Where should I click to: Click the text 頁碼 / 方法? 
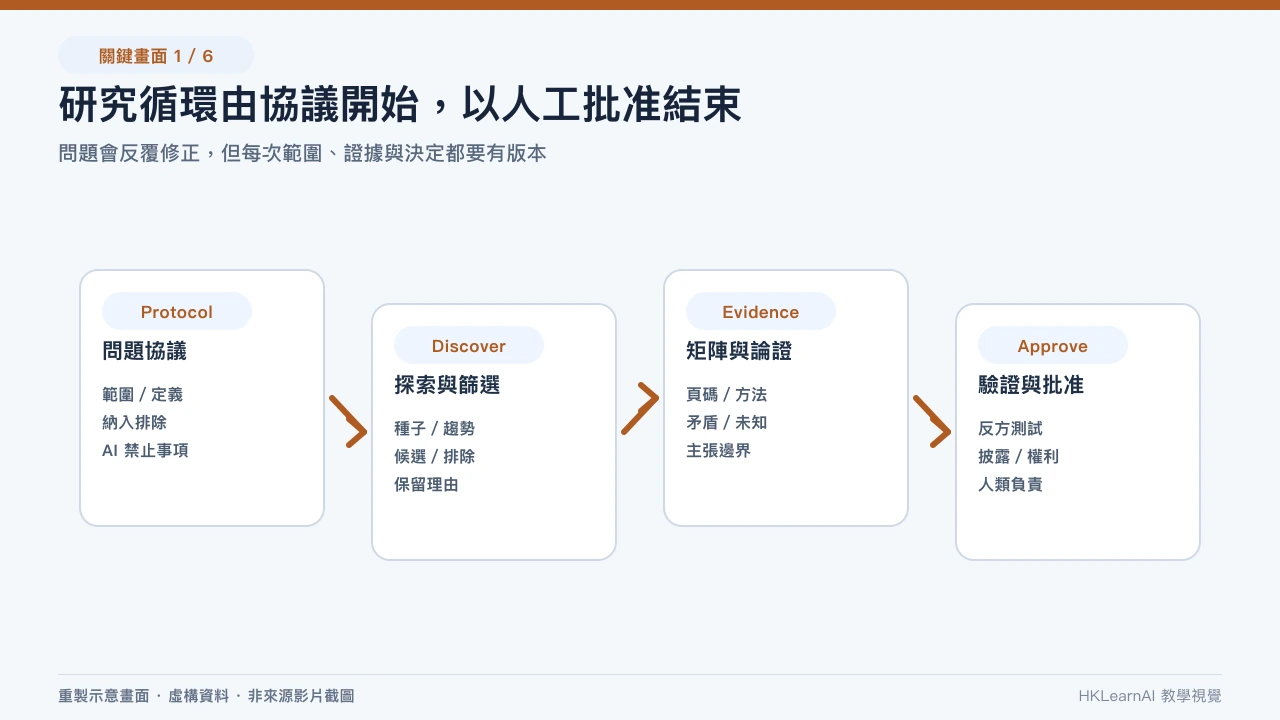726,395
